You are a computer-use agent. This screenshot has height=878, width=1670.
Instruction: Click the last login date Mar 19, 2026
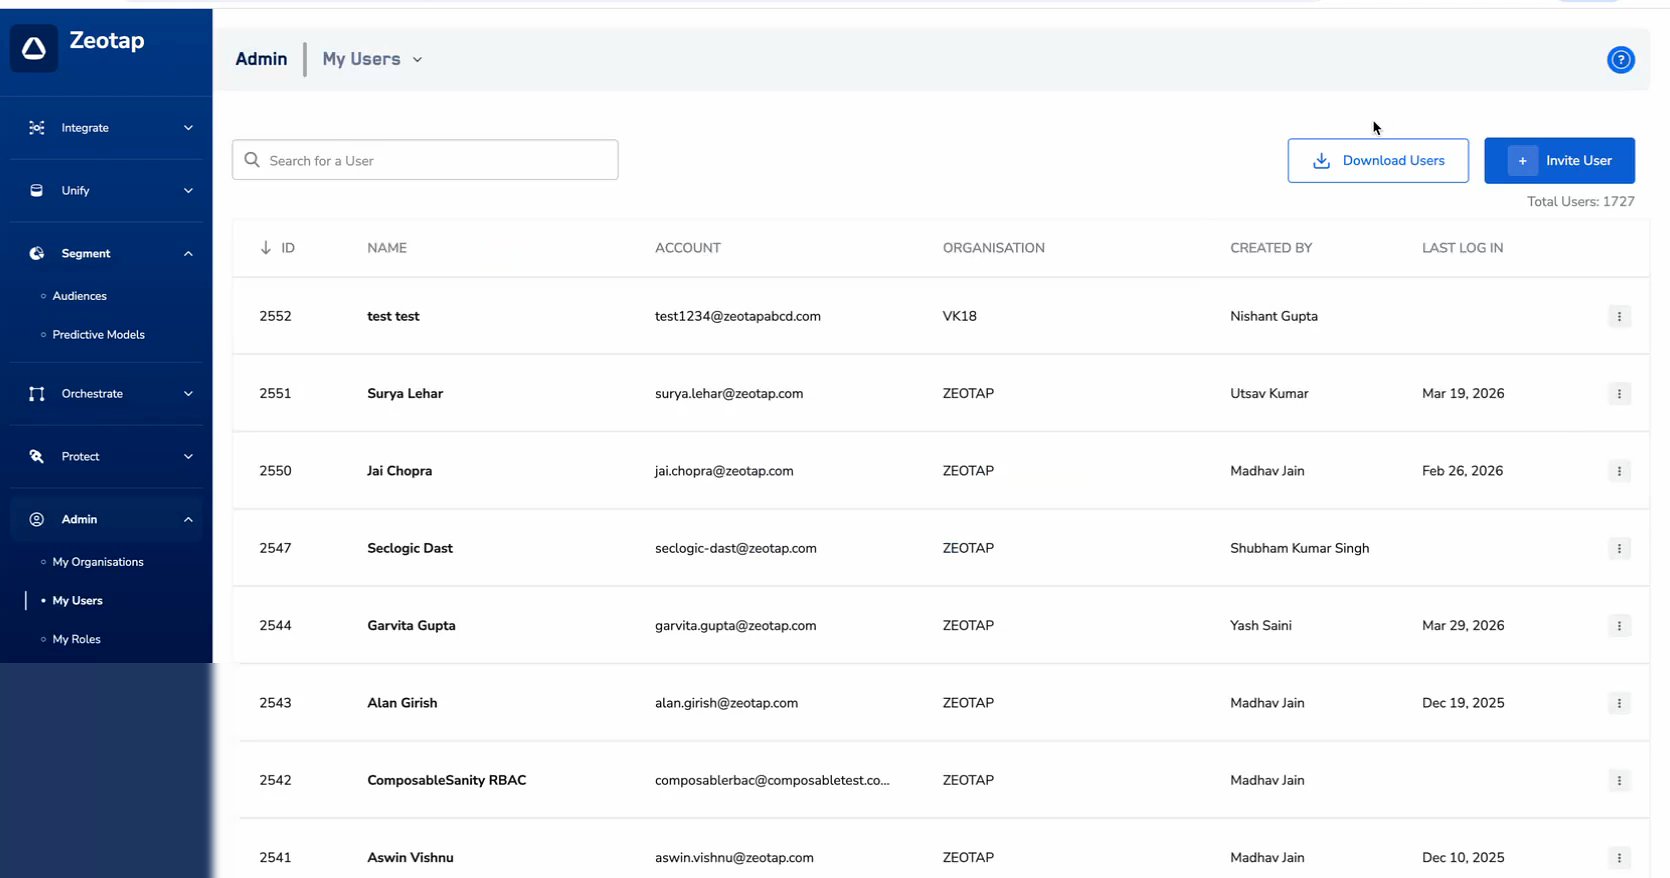point(1463,394)
